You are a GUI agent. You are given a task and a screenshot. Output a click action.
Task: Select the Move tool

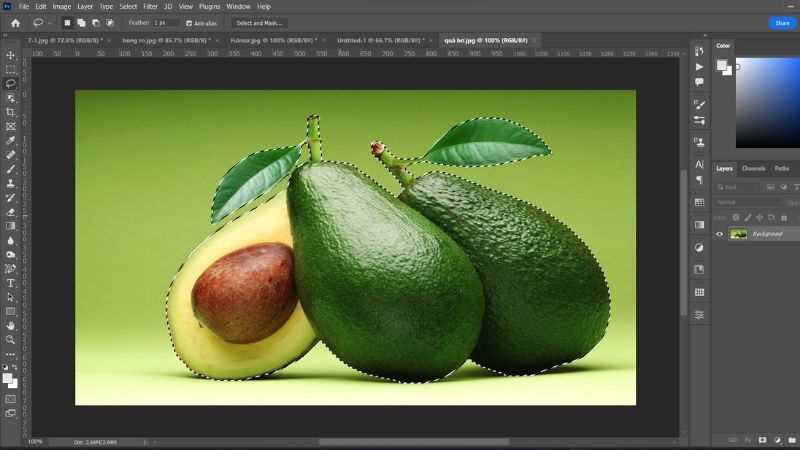point(10,55)
